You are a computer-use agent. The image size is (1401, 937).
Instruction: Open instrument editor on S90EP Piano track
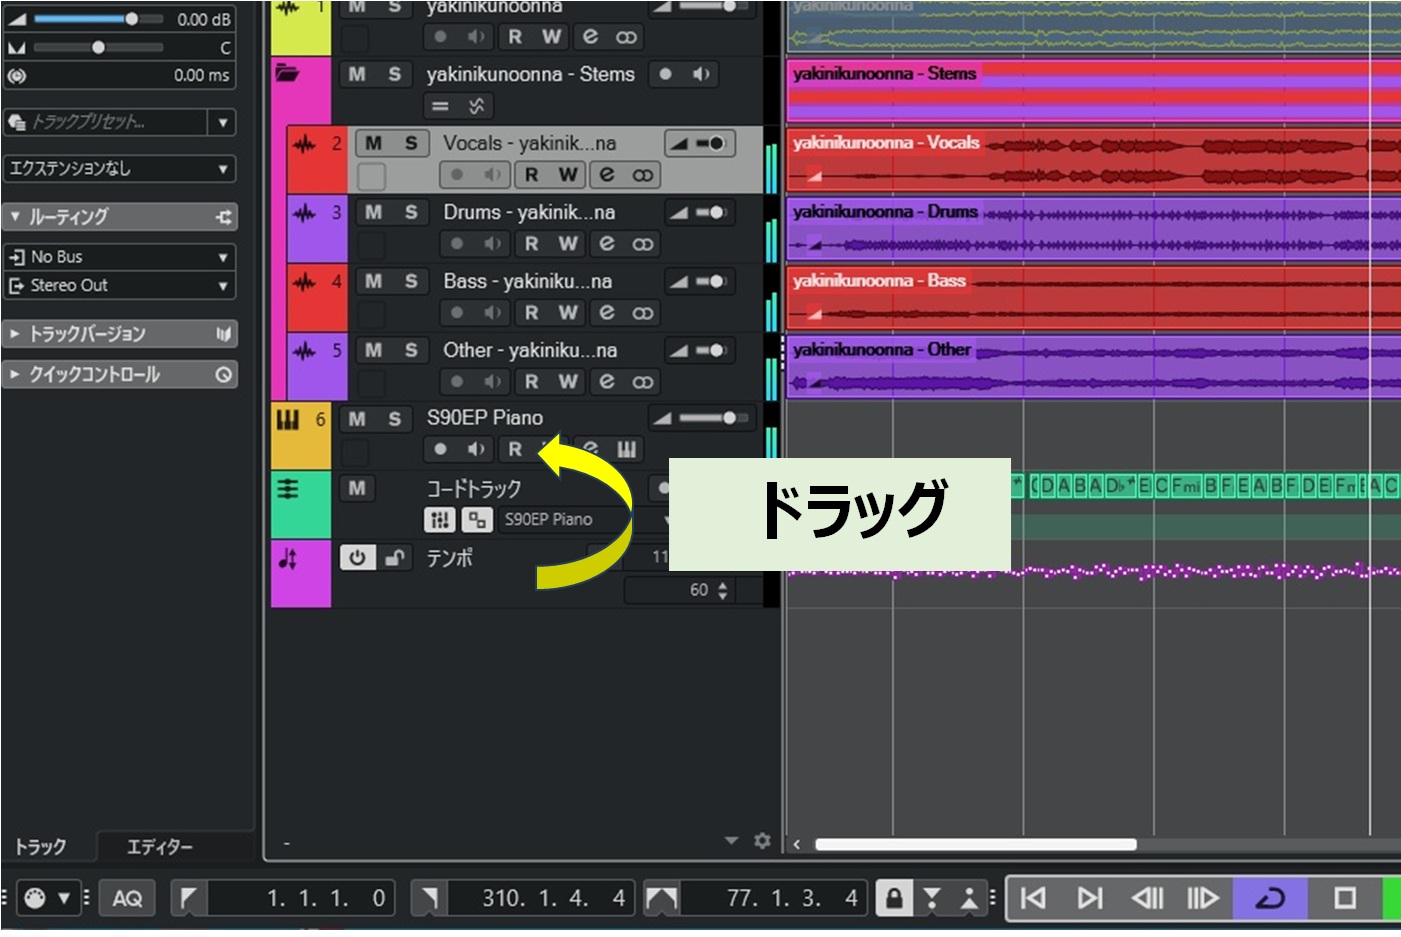tap(626, 450)
